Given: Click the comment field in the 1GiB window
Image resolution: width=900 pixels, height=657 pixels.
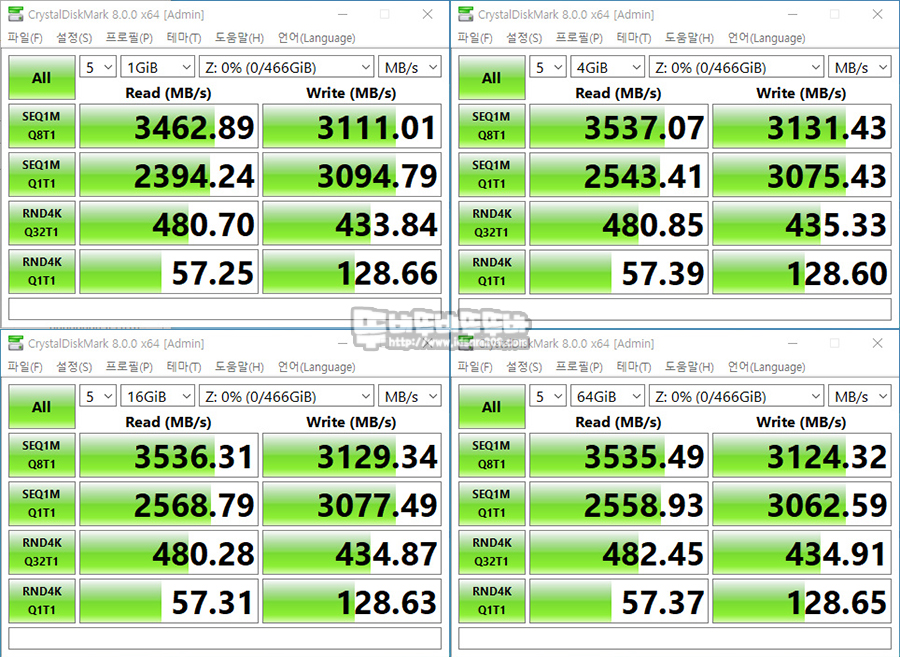Looking at the screenshot, I should click(225, 309).
